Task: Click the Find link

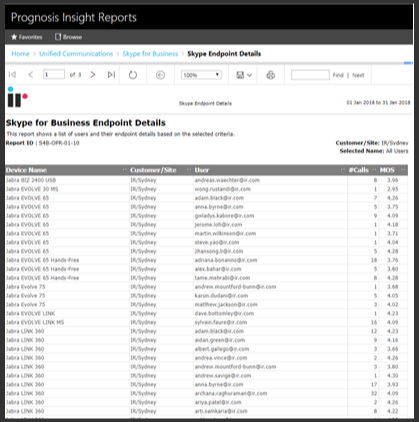Action: pos(338,75)
